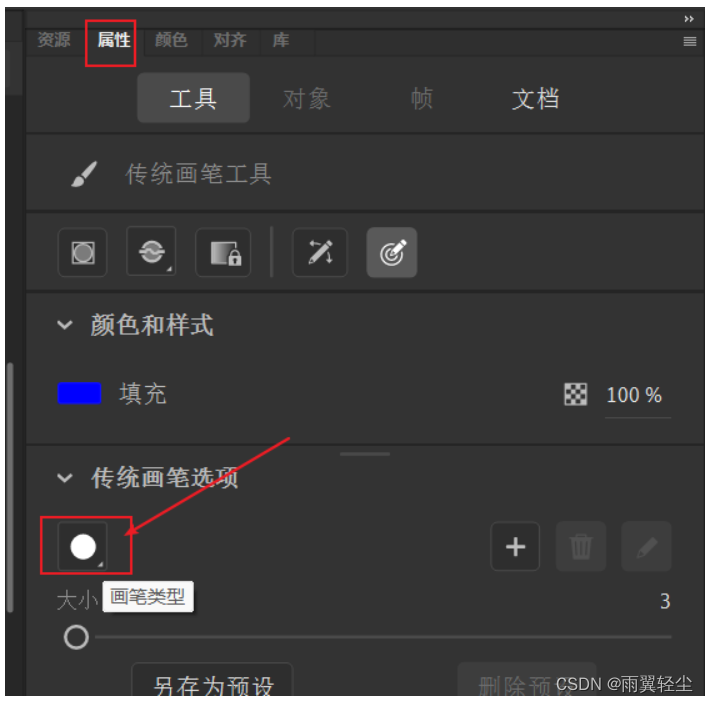The height and width of the screenshot is (703, 709).
Task: Click the highlighted stylus target icon
Action: (392, 252)
